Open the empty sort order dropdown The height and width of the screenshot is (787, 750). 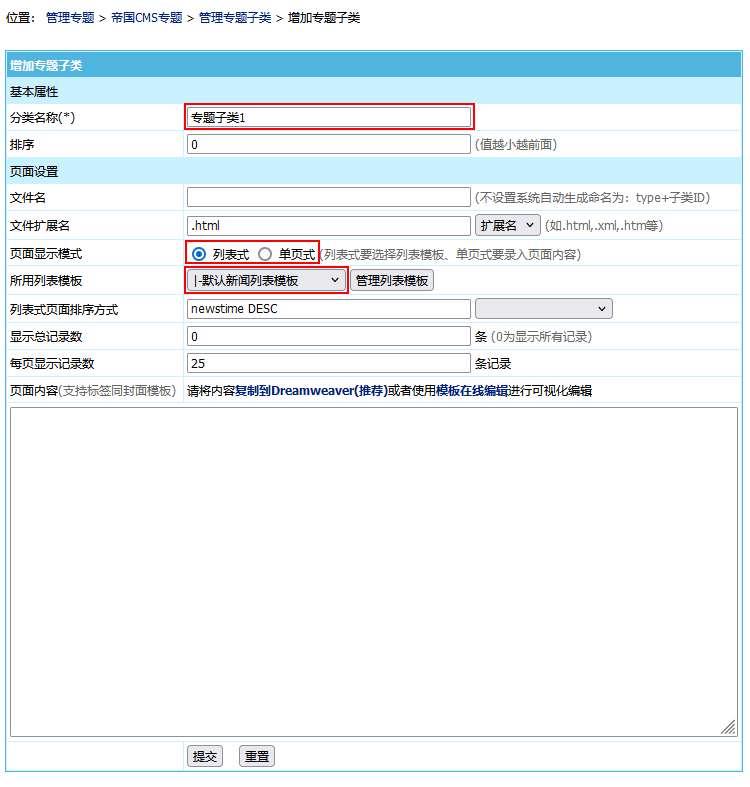coord(543,309)
